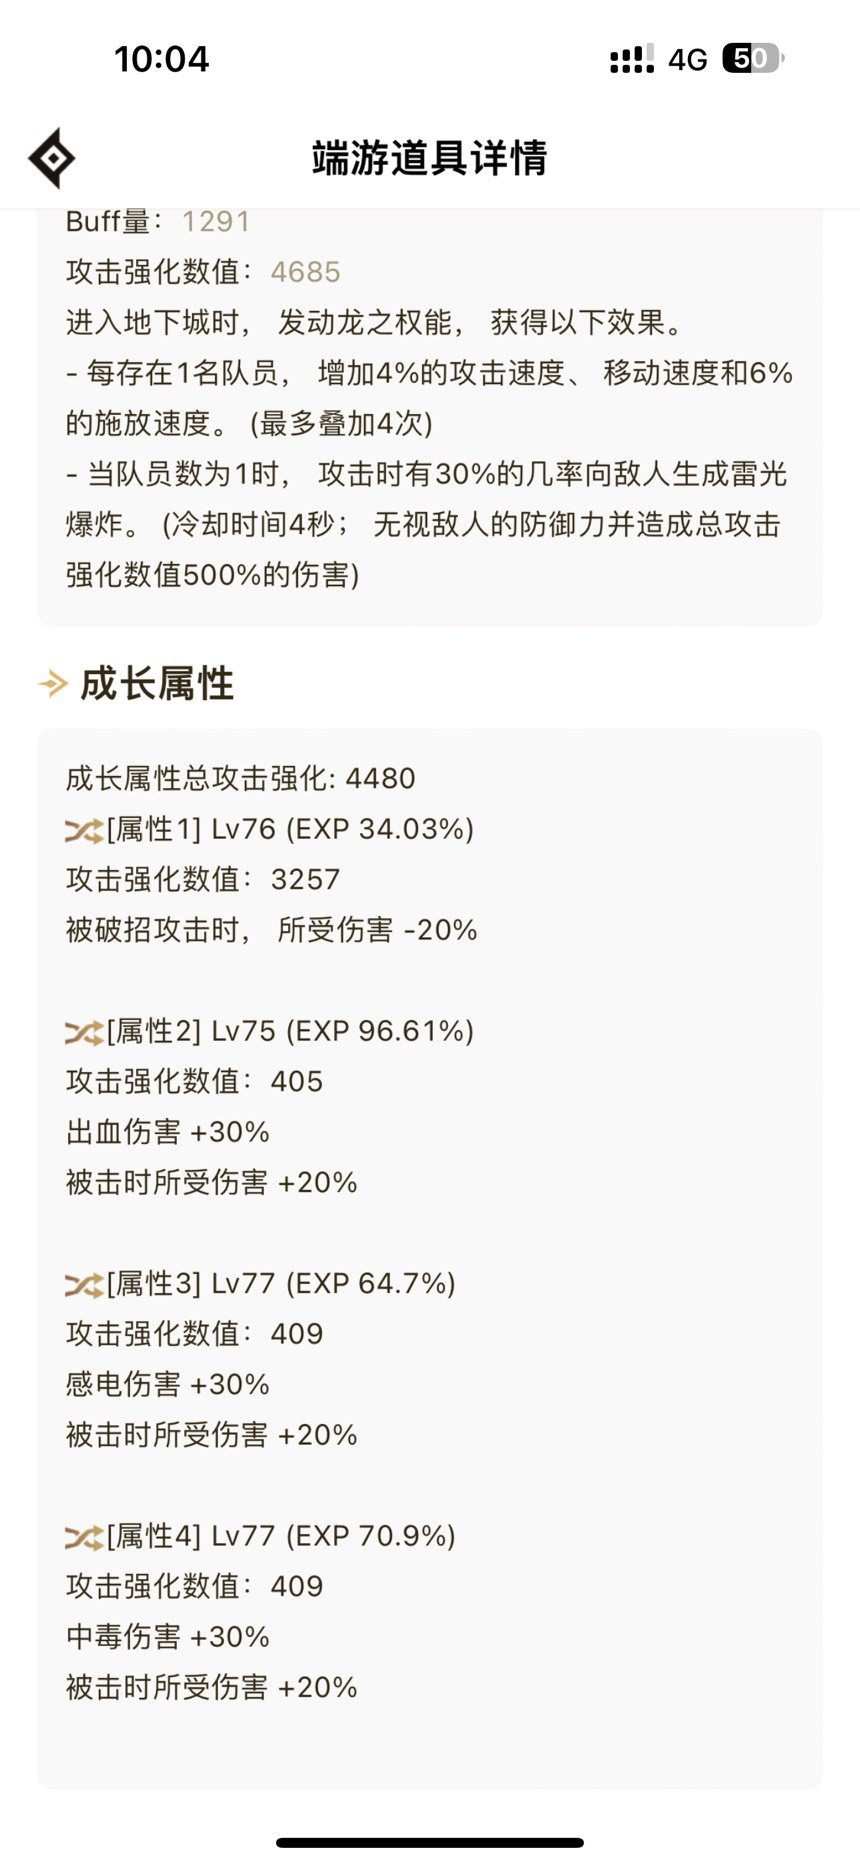860x1864 pixels.
Task: Tap the arrow icon before 成长属性
Action: 53,684
